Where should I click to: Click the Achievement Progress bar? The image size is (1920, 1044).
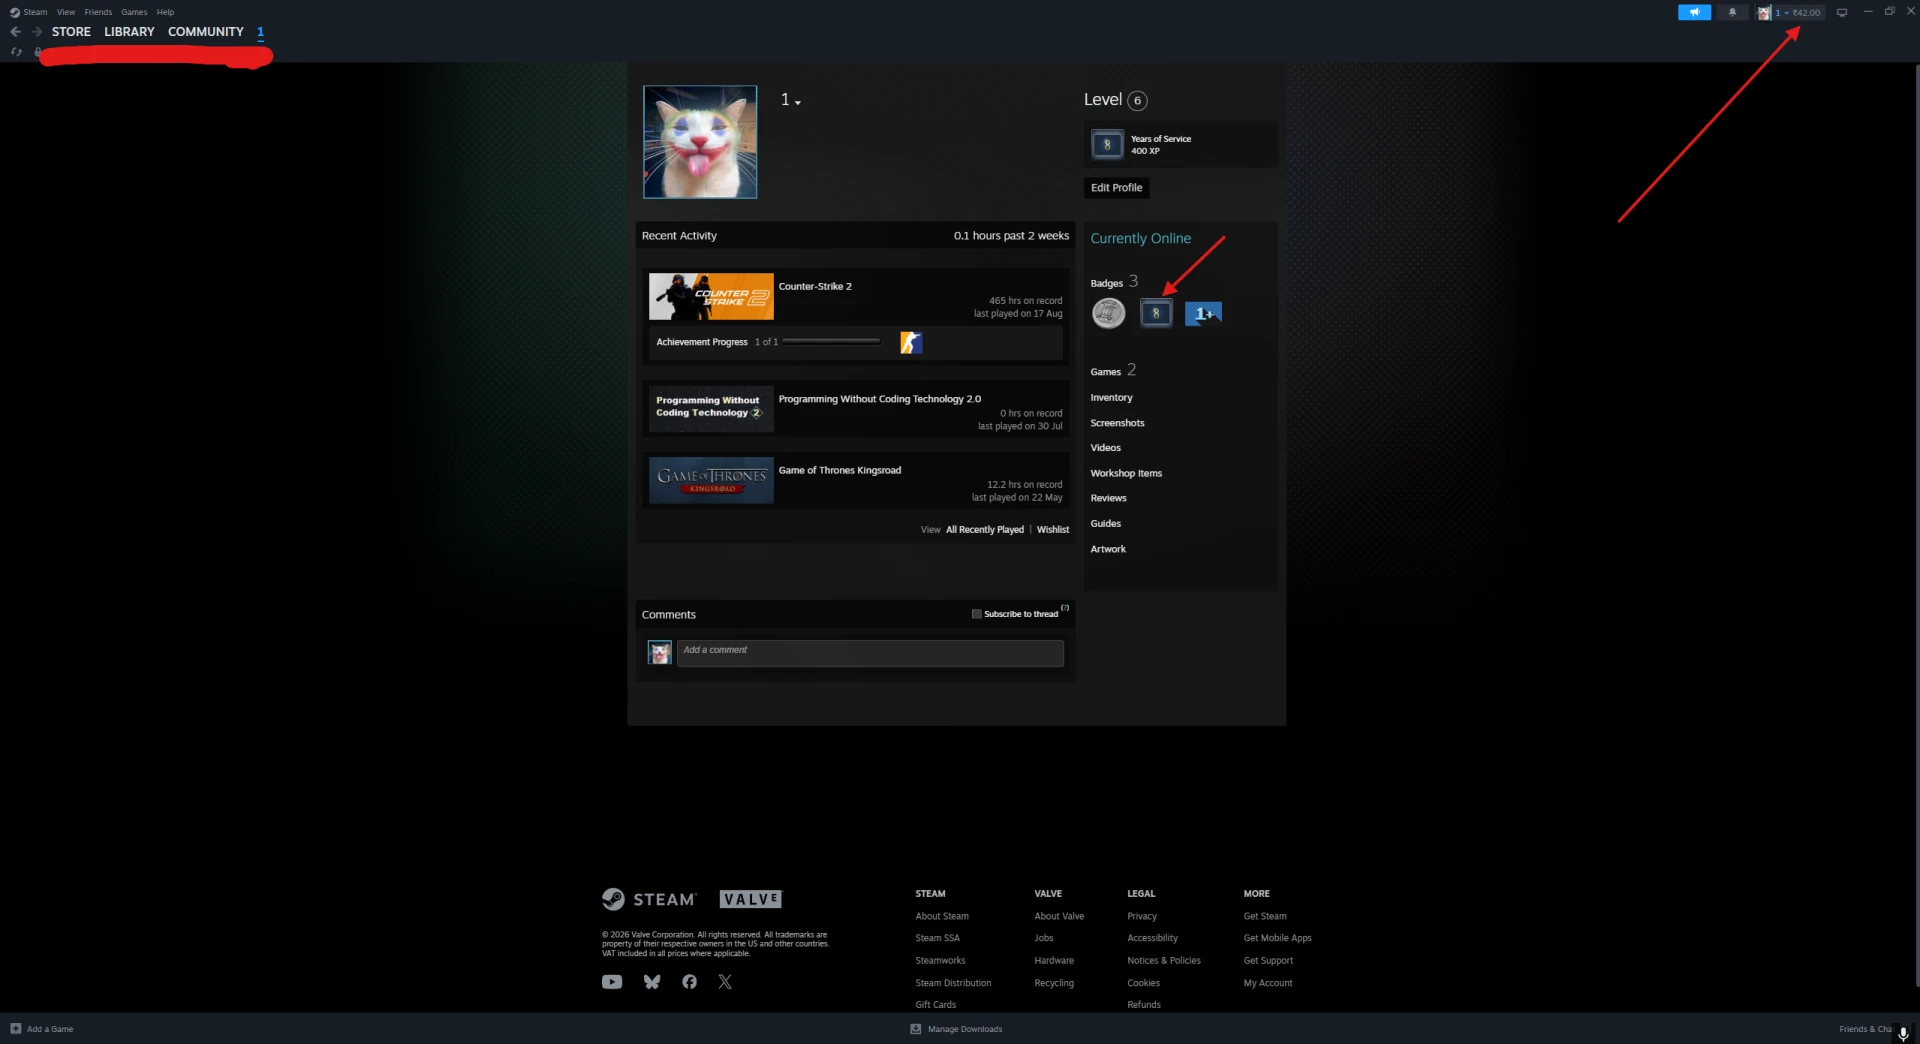tap(831, 342)
